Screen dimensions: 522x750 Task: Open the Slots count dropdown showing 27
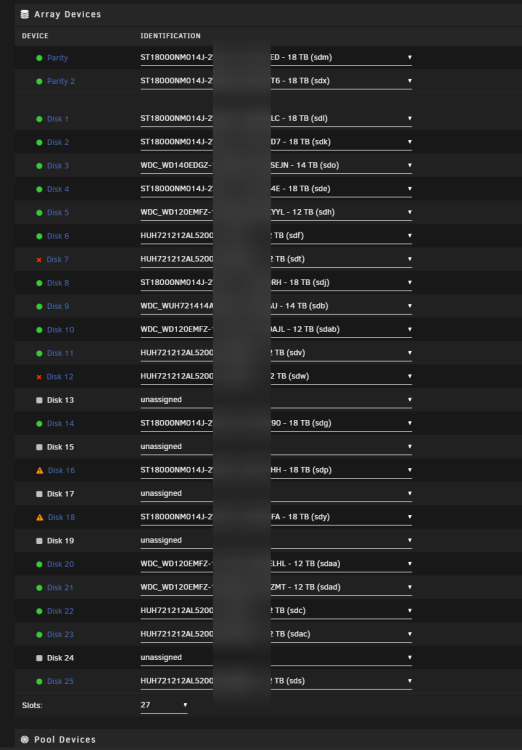tap(164, 706)
